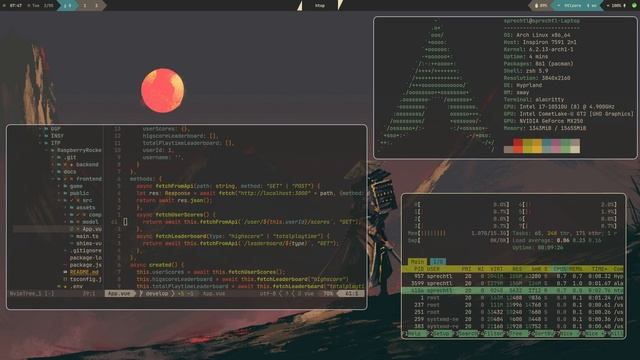Click the Tree function button in htop
The image size is (640, 360).
pyautogui.click(x=517, y=333)
